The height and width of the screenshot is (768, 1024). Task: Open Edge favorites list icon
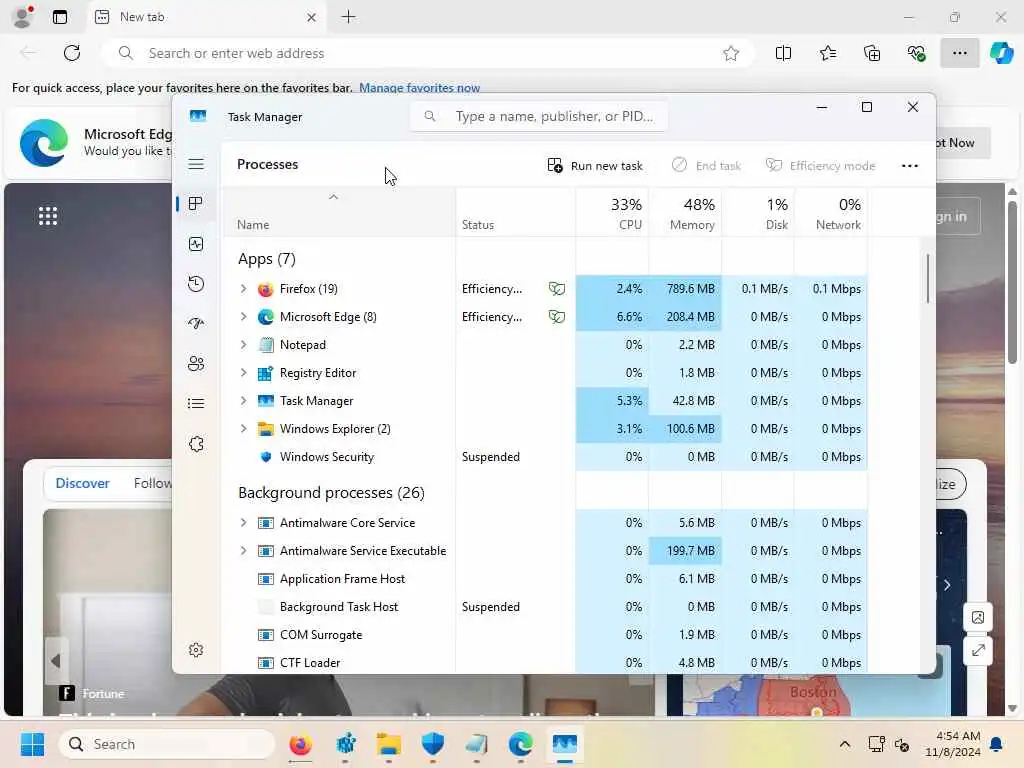click(x=827, y=54)
